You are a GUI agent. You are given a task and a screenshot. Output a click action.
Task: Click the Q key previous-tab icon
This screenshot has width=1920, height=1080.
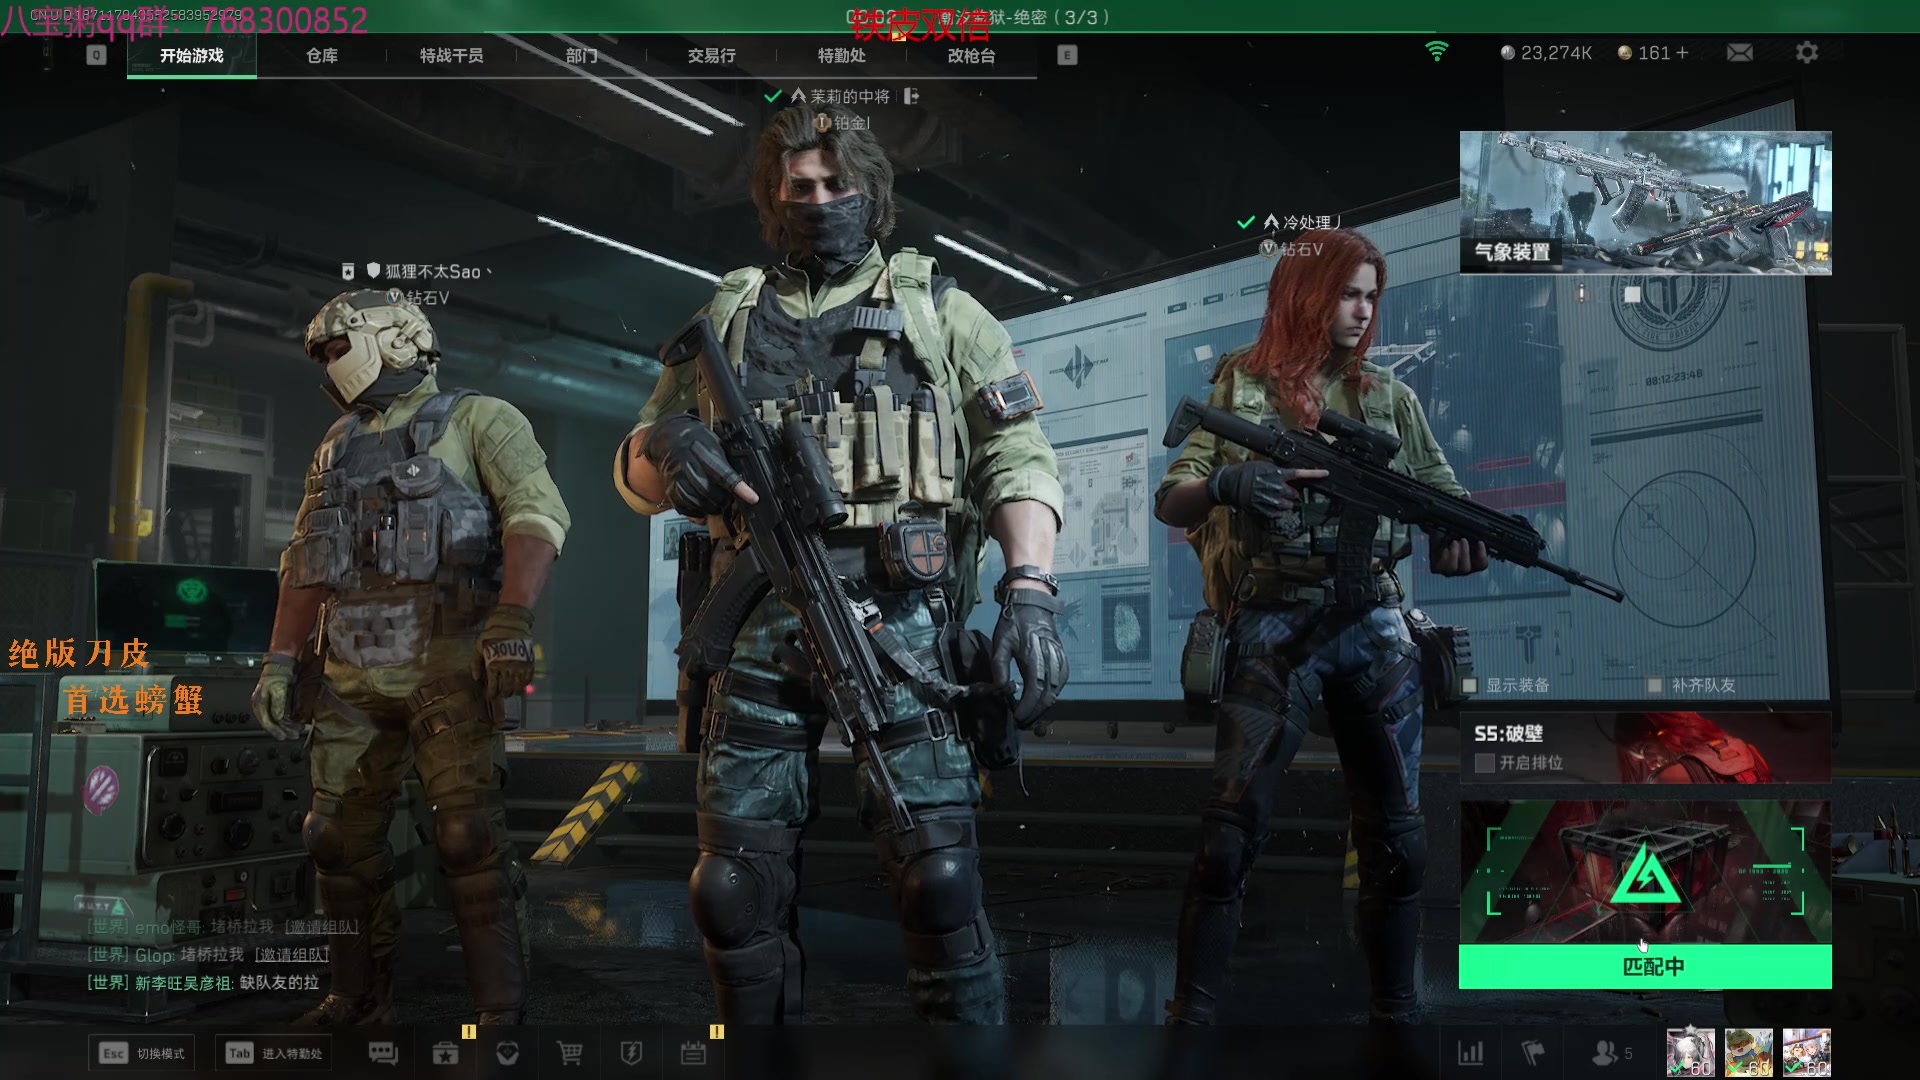pos(96,55)
